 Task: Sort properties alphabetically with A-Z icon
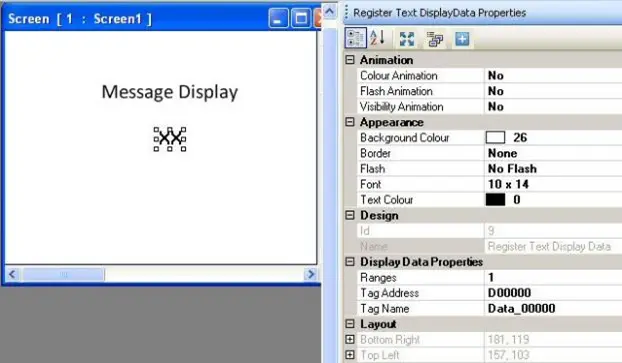[x=377, y=38]
